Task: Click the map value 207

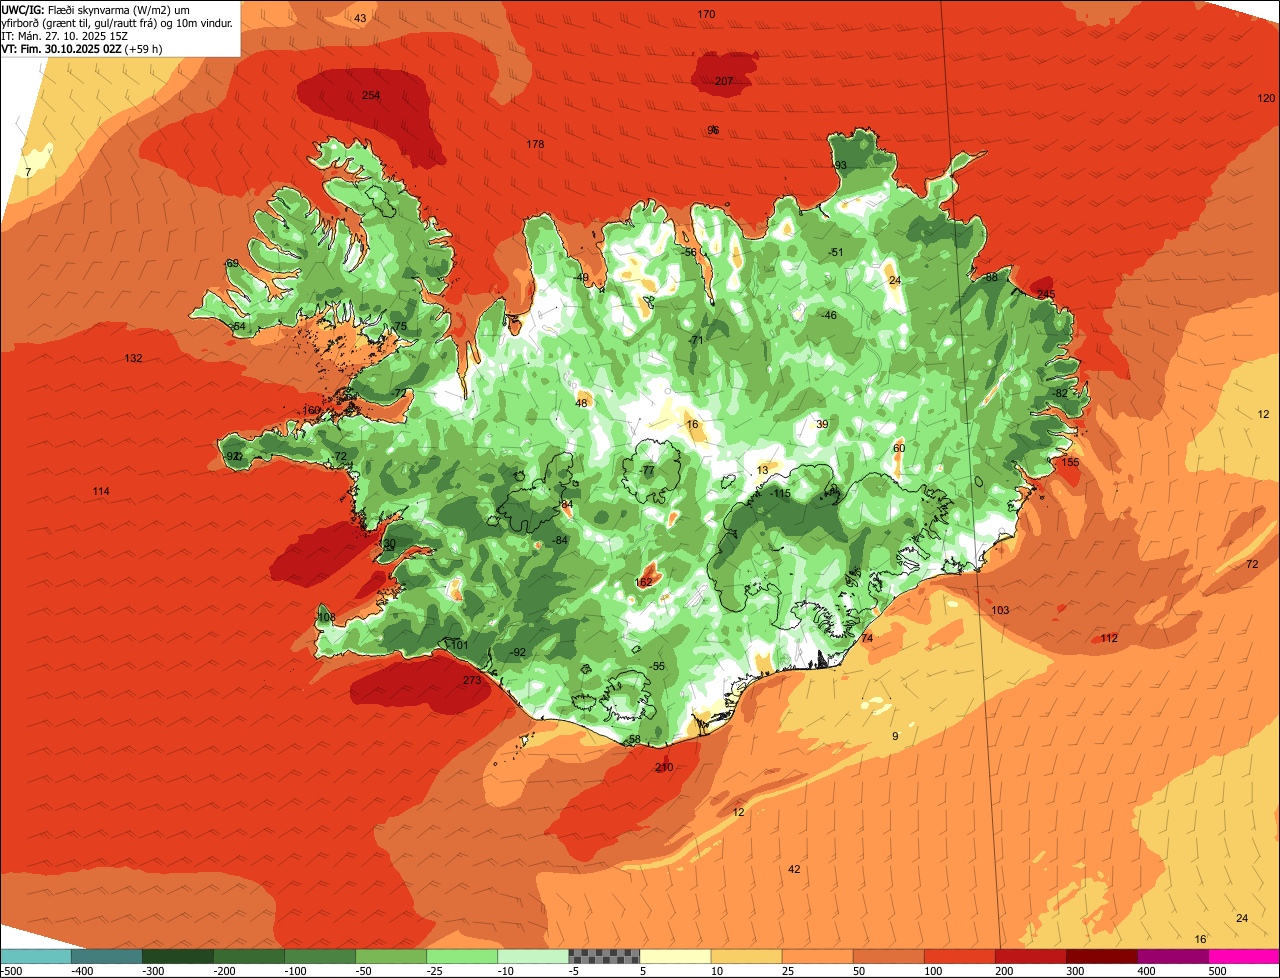Action: (x=725, y=81)
